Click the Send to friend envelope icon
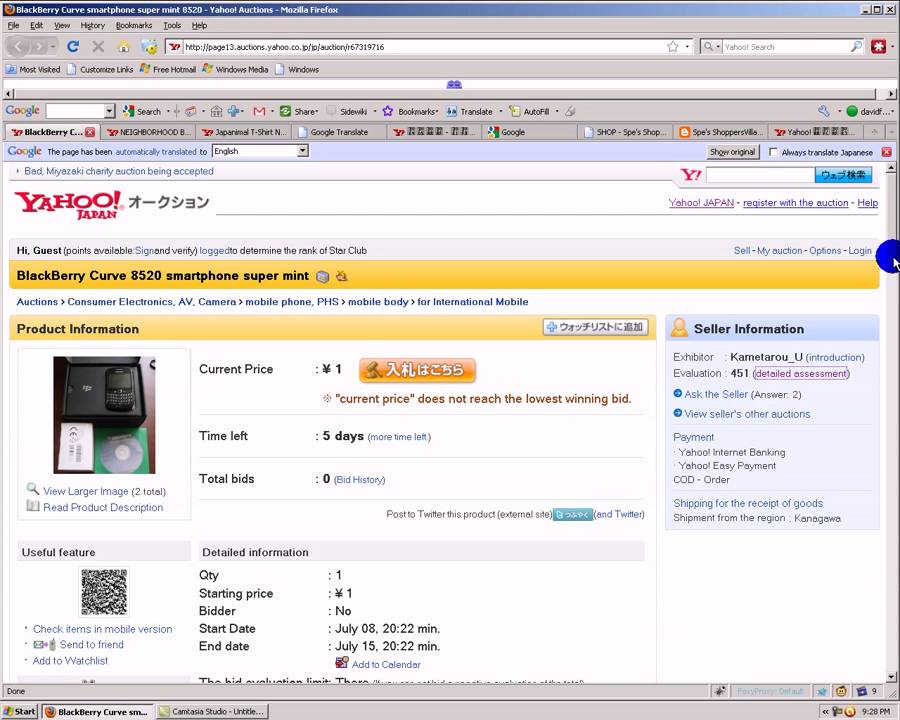 coord(44,644)
